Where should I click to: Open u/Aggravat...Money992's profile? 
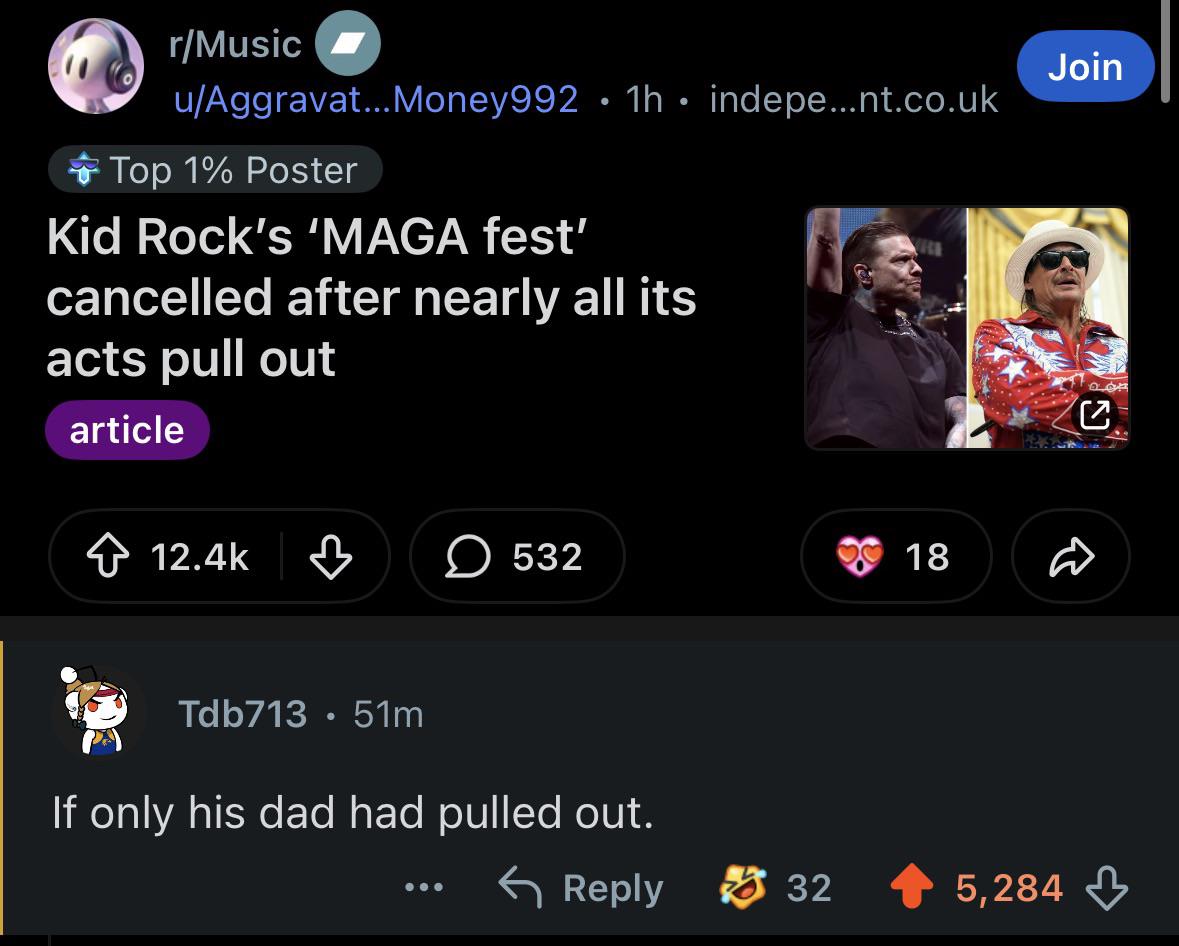coord(373,100)
